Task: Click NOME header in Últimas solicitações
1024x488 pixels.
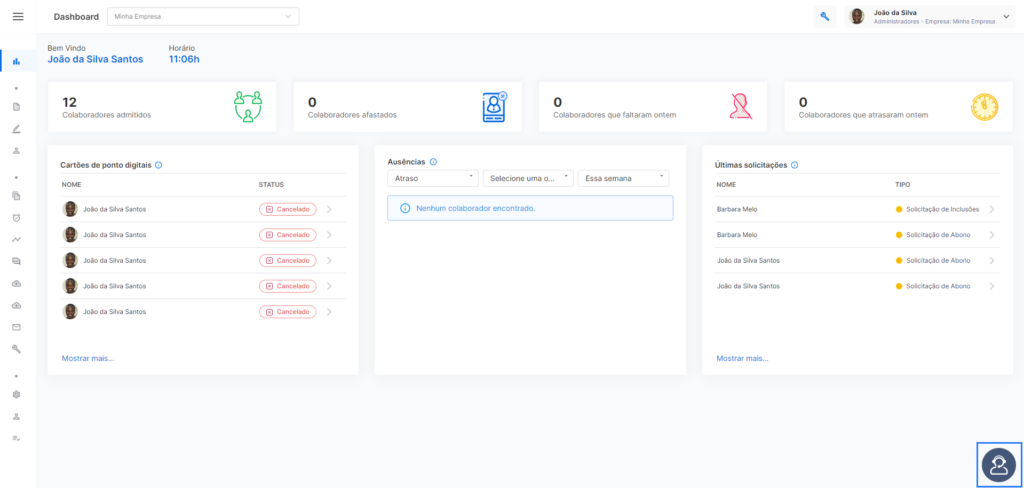Action: (x=726, y=185)
